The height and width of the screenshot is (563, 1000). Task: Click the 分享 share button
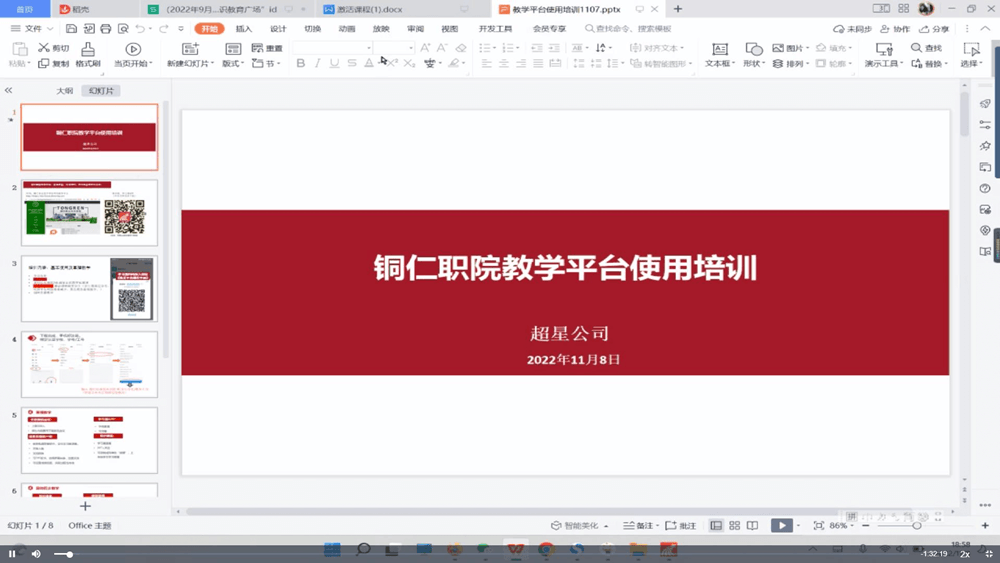coord(934,29)
